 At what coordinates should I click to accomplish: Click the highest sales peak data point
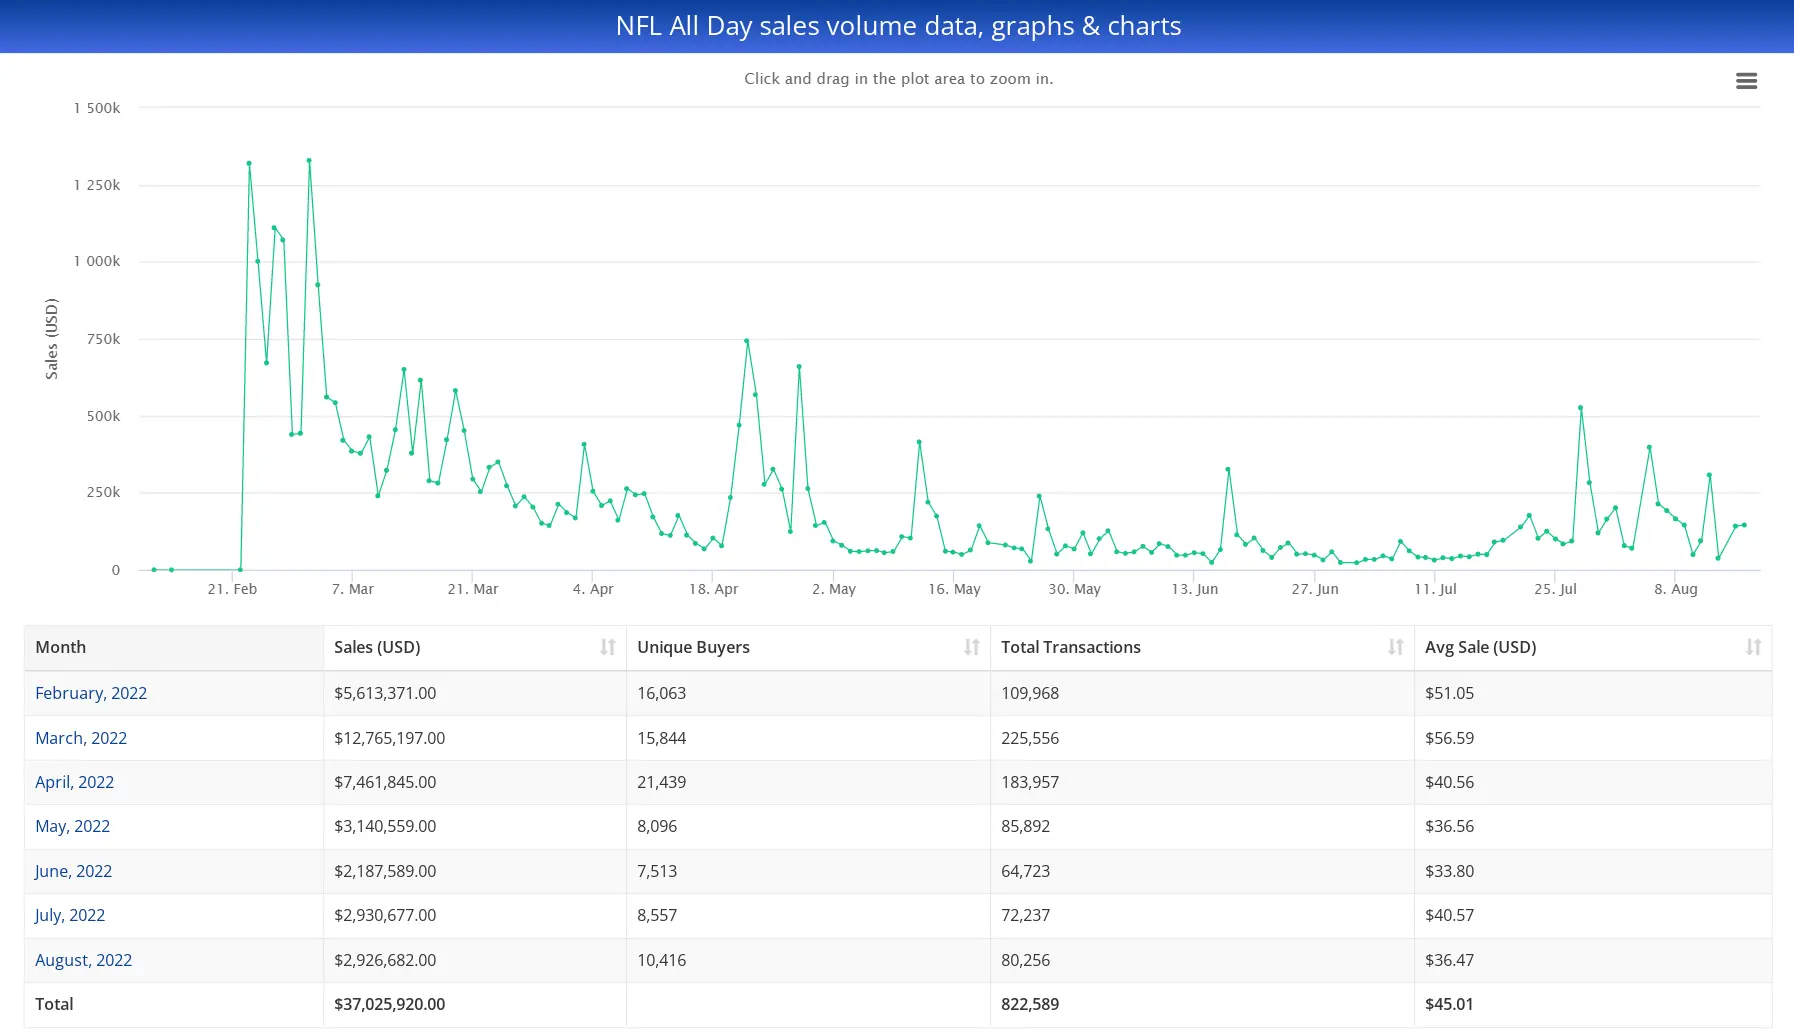309,160
